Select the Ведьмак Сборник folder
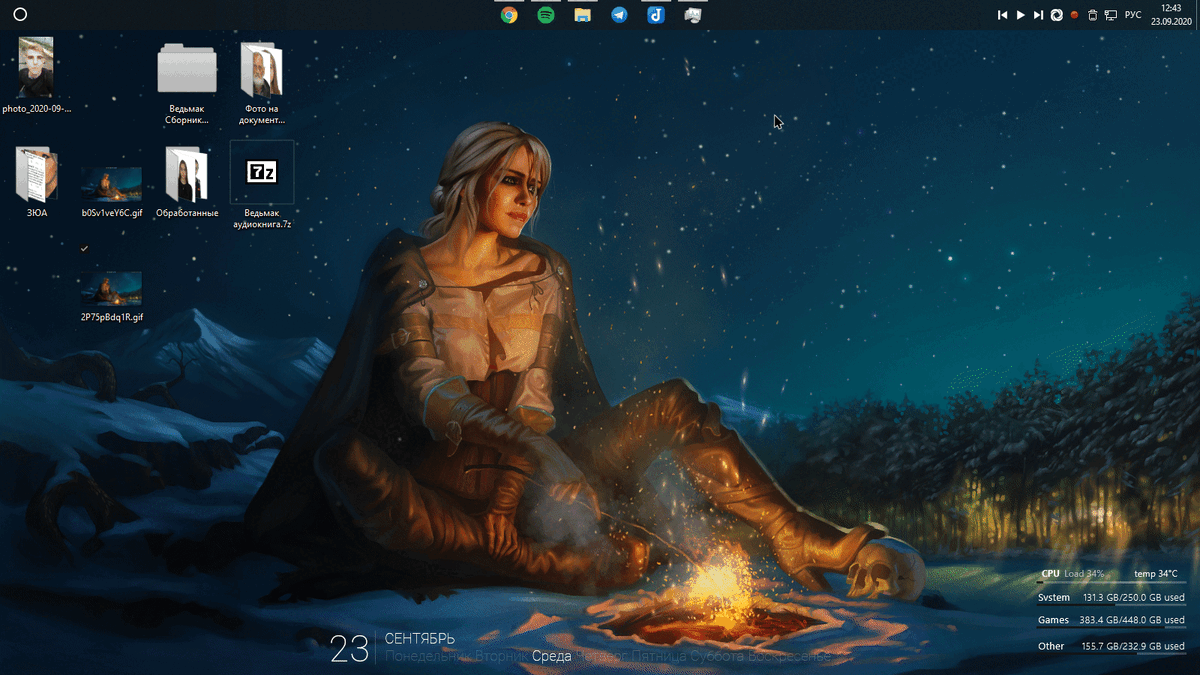The width and height of the screenshot is (1200, 675). (187, 84)
